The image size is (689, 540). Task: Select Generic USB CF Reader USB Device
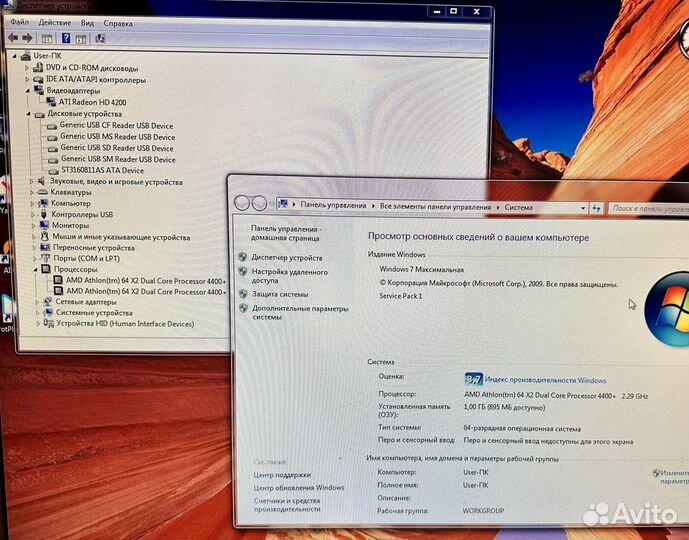tap(116, 125)
